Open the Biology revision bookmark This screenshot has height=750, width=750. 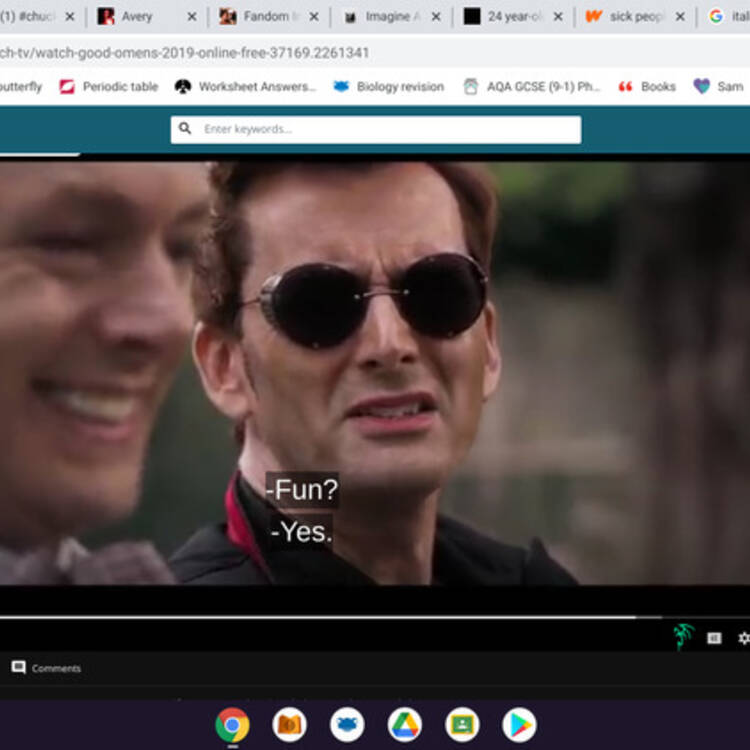(x=389, y=87)
